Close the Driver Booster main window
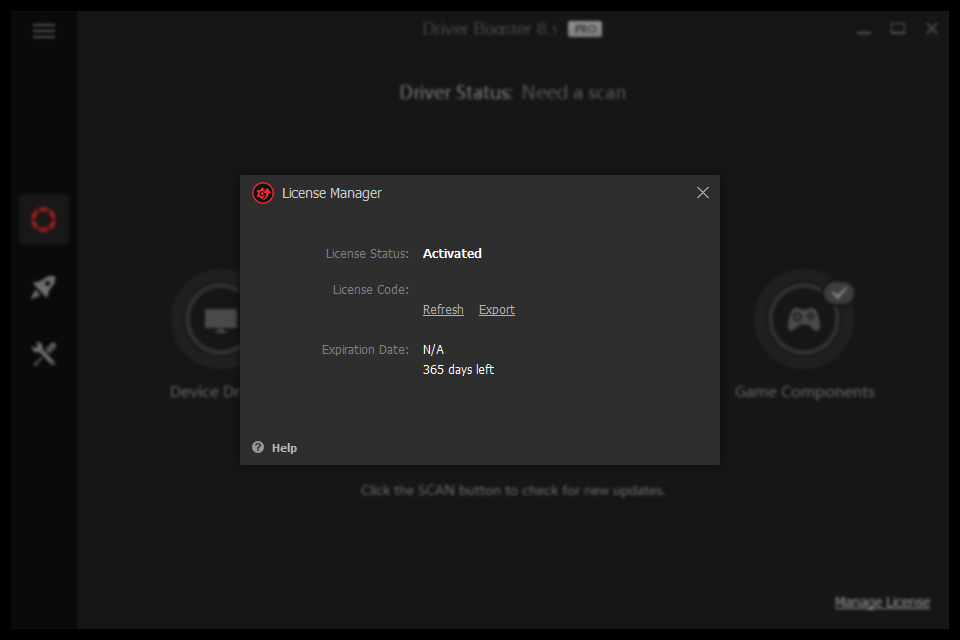 (x=931, y=29)
